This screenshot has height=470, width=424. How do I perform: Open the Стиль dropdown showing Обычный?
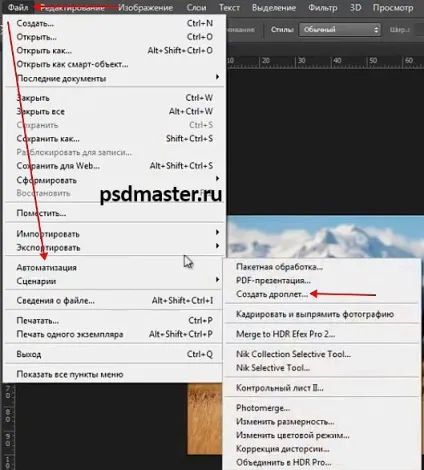[x=340, y=30]
